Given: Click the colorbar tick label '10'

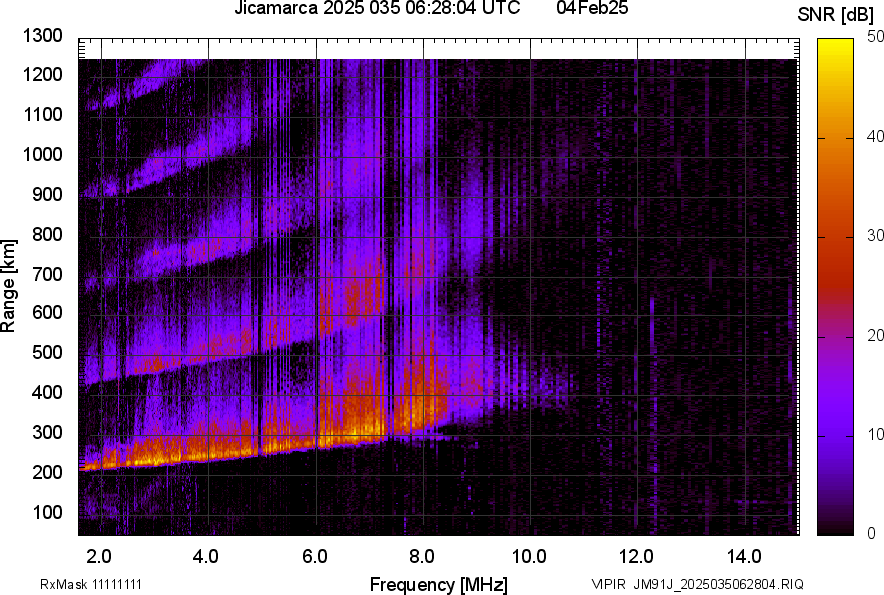Looking at the screenshot, I should pyautogui.click(x=874, y=434).
